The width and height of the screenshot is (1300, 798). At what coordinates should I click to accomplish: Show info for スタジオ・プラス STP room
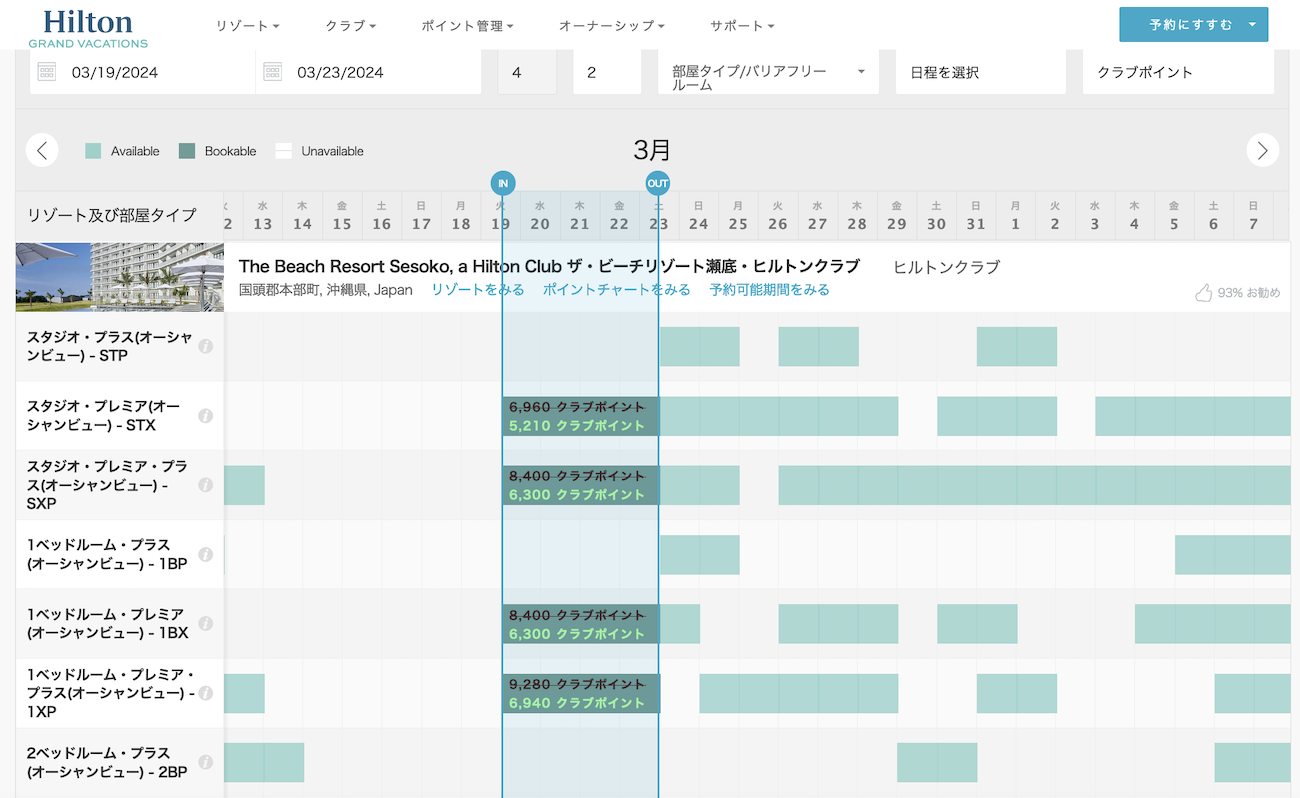click(x=205, y=346)
